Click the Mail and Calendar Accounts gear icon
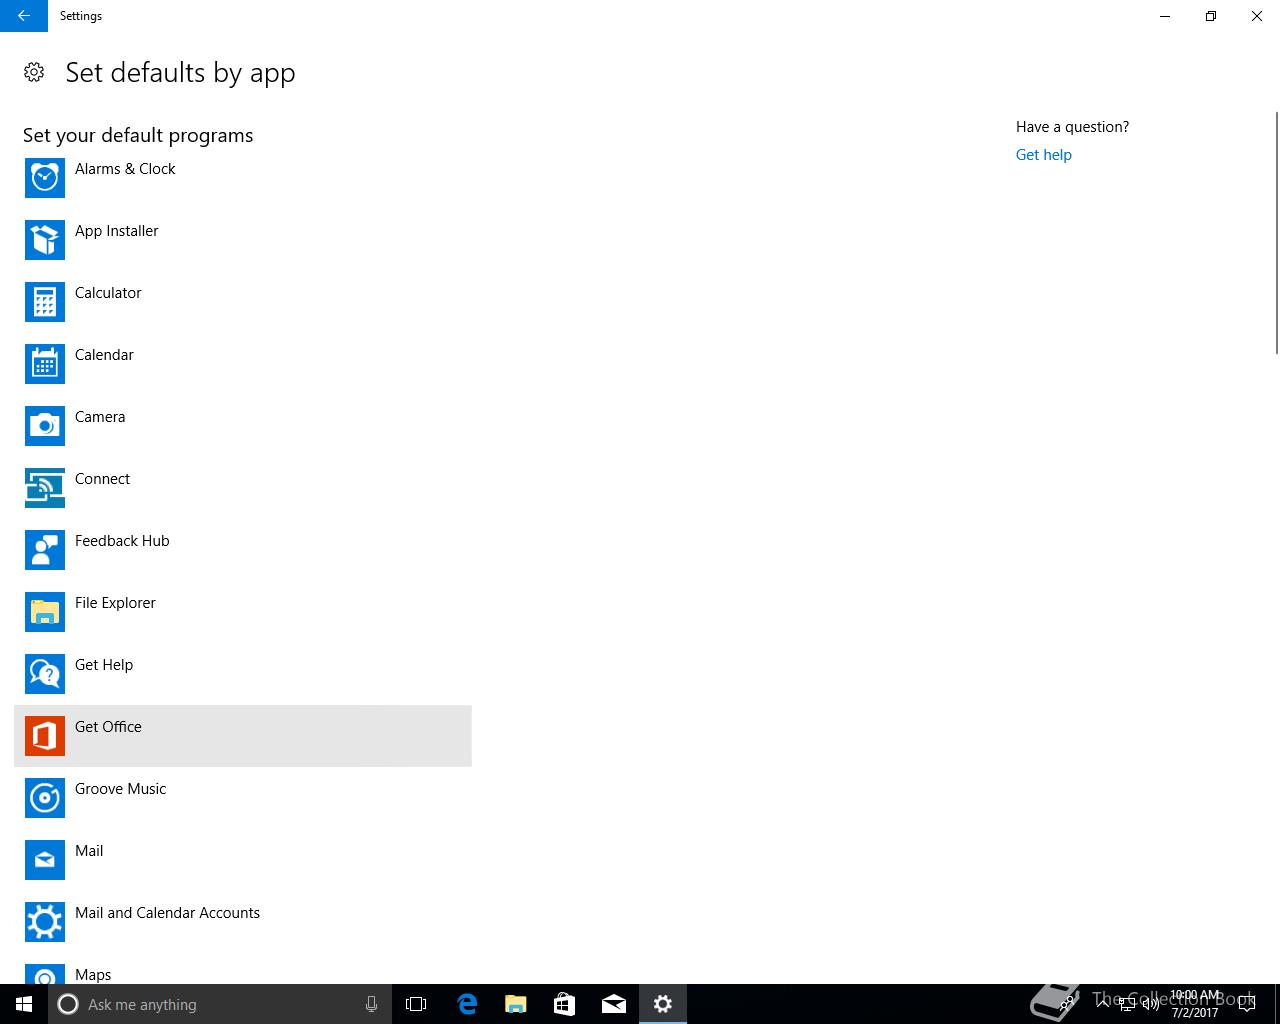Viewport: 1280px width, 1024px height. (45, 922)
